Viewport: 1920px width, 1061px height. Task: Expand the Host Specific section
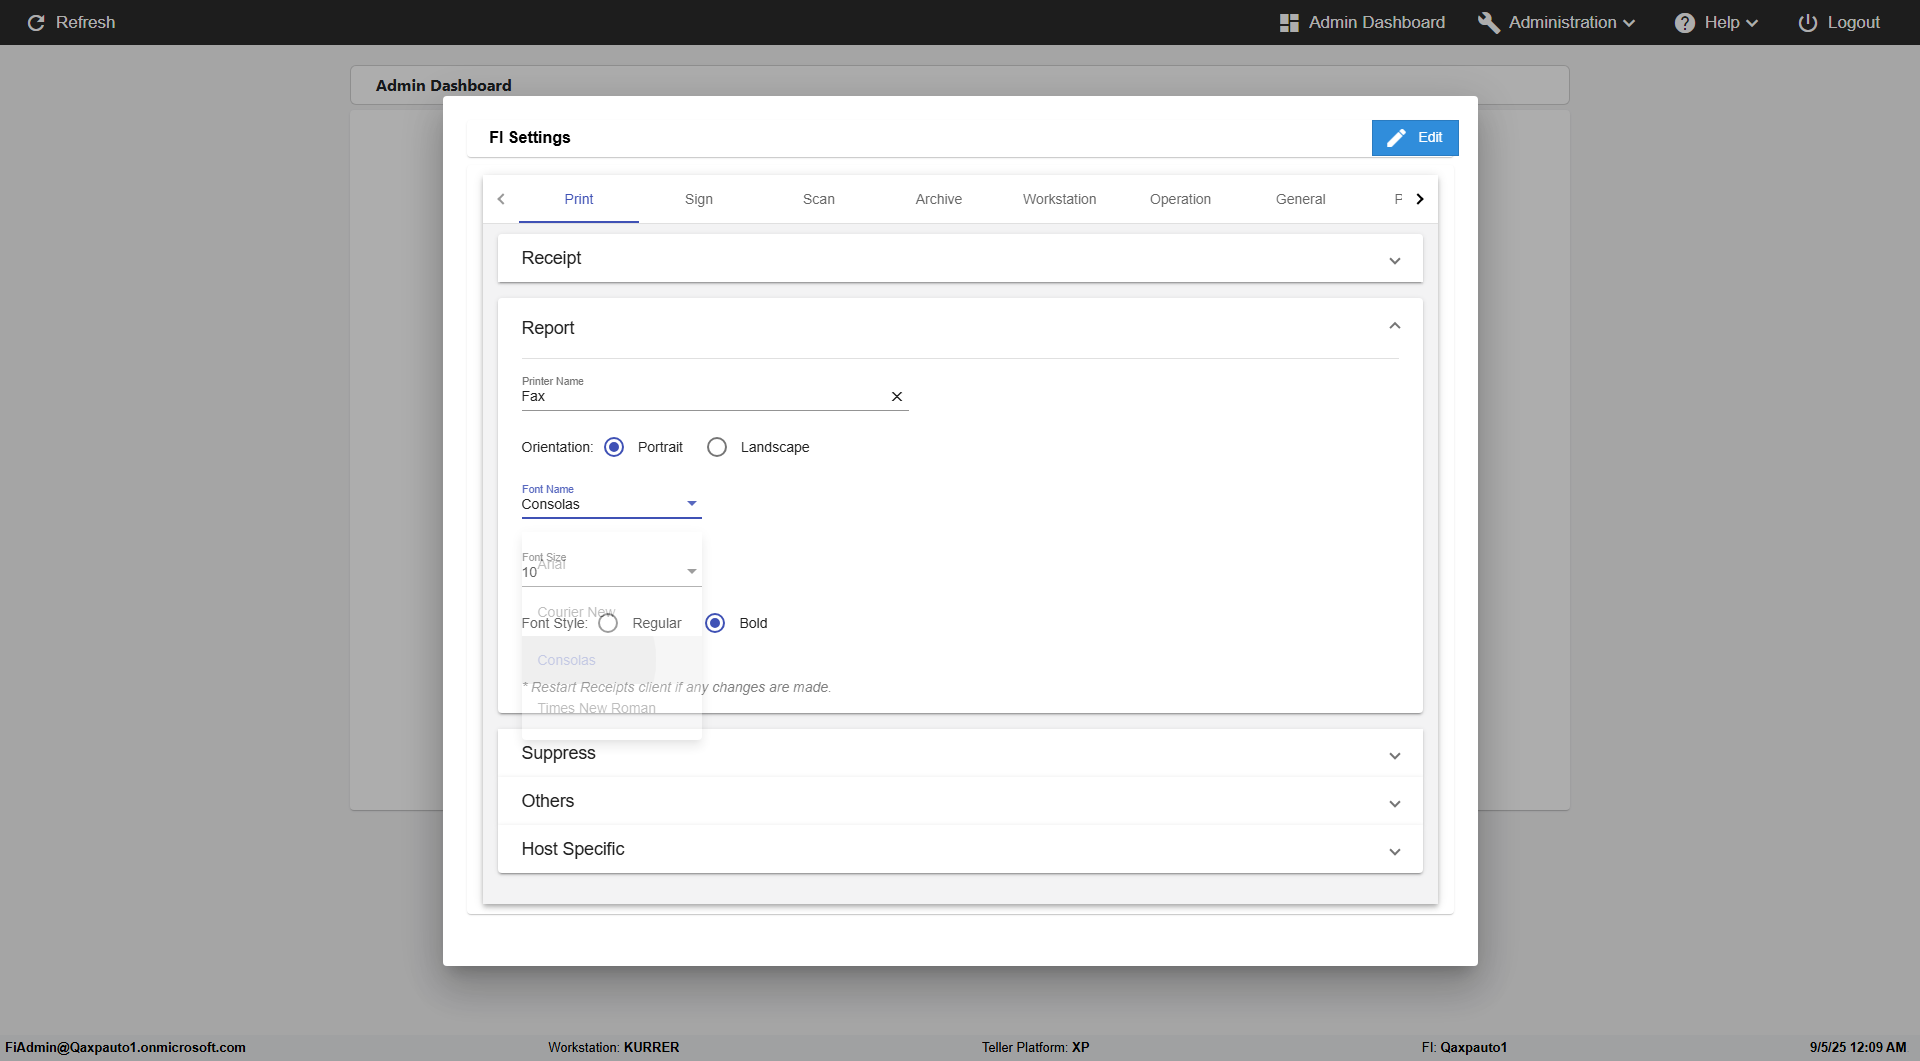960,849
